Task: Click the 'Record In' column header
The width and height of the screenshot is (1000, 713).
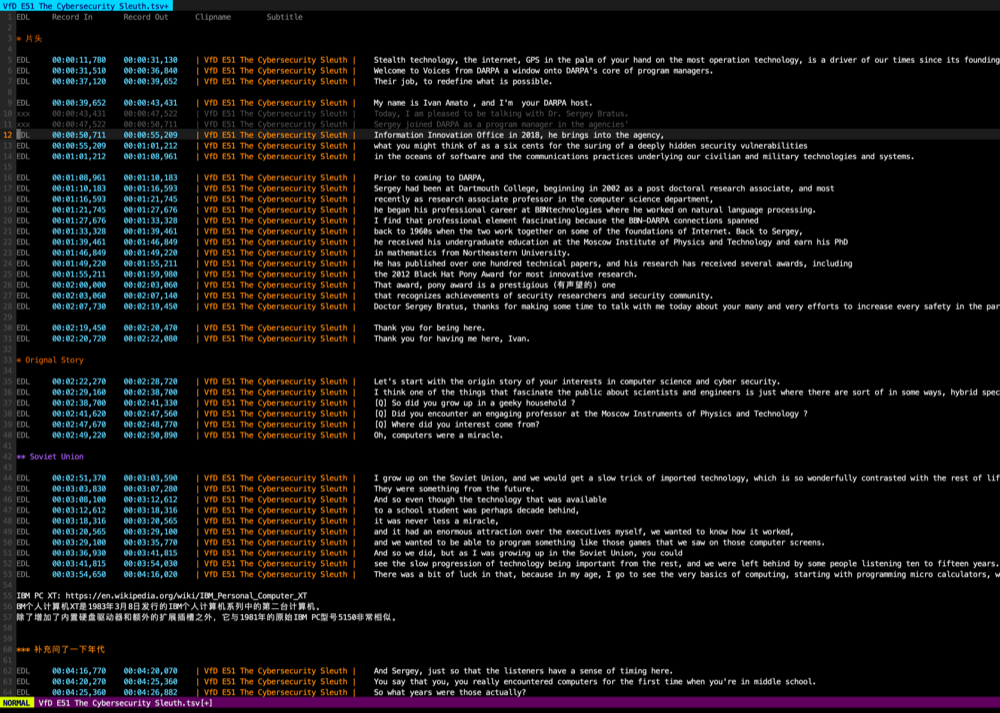Action: (72, 17)
